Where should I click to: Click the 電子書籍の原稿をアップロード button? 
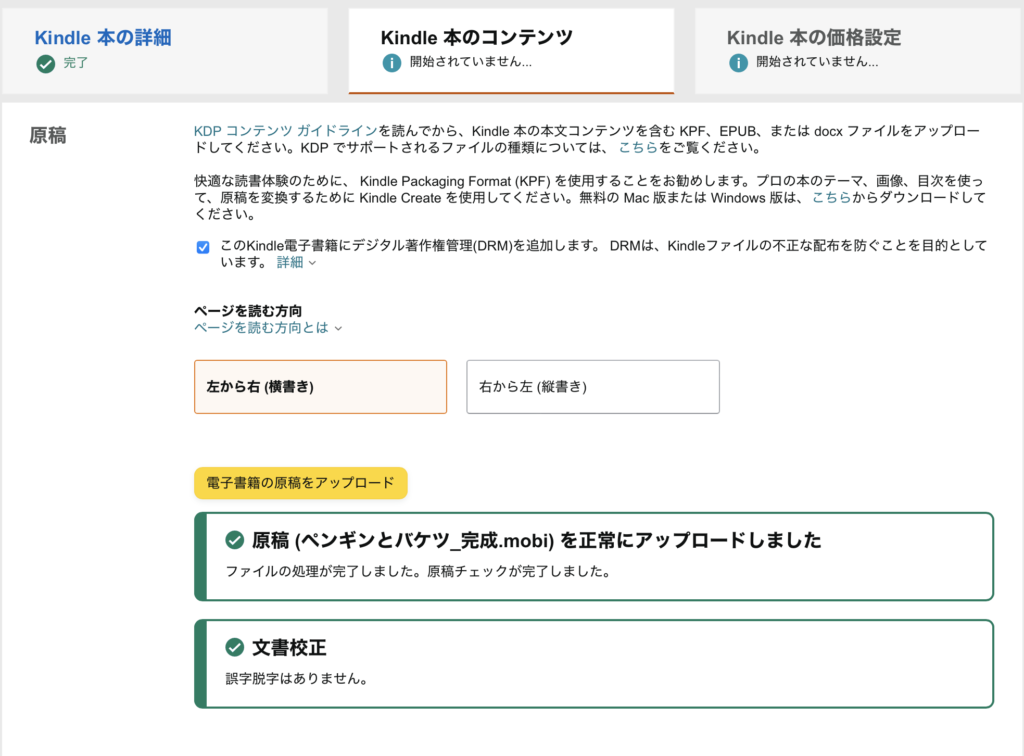tap(300, 483)
